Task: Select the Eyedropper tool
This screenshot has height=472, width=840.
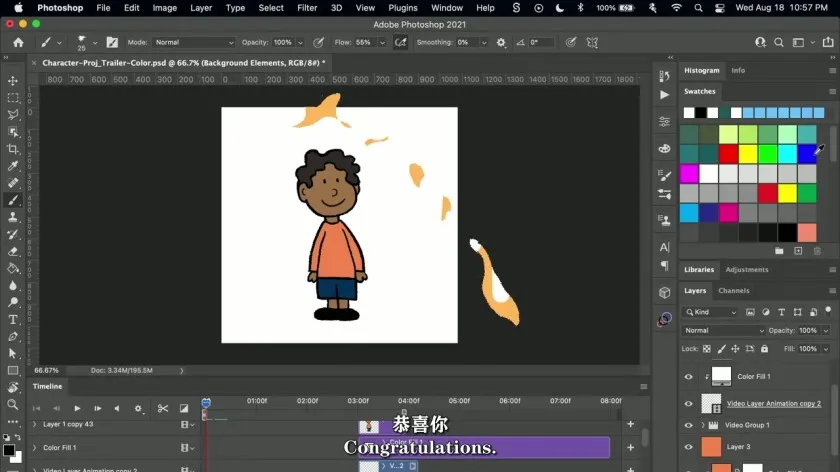Action: click(13, 166)
